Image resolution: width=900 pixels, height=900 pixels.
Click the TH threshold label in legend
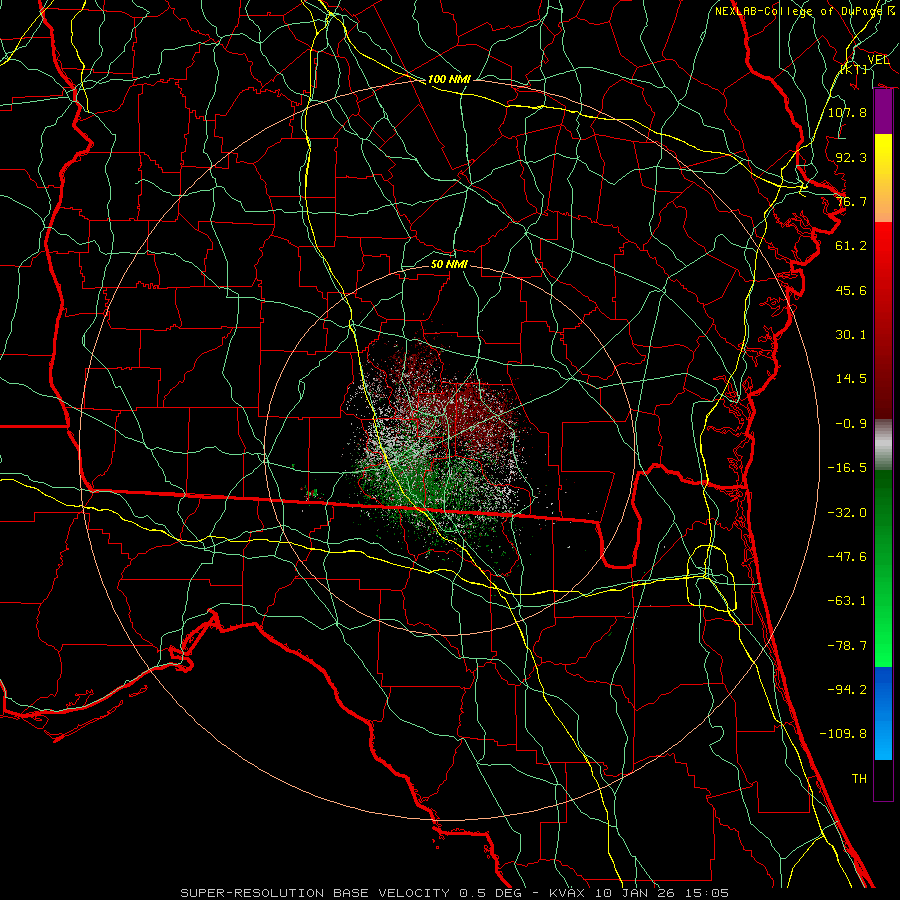(859, 779)
